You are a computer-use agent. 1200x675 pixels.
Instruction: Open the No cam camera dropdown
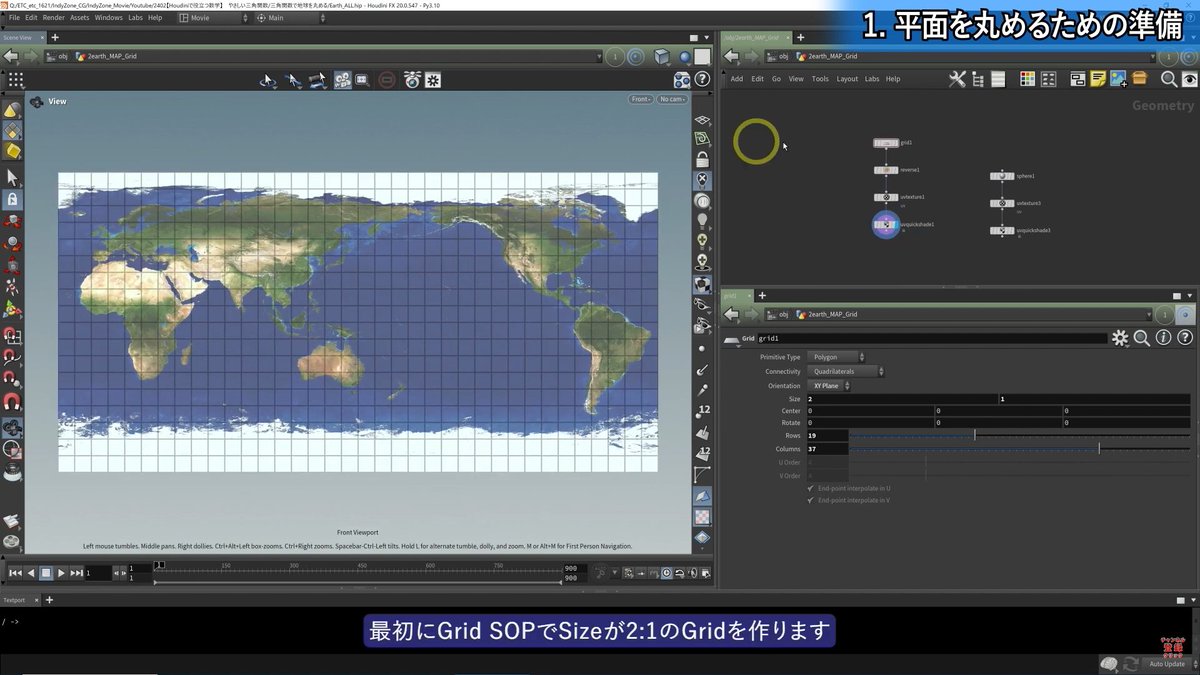[672, 99]
